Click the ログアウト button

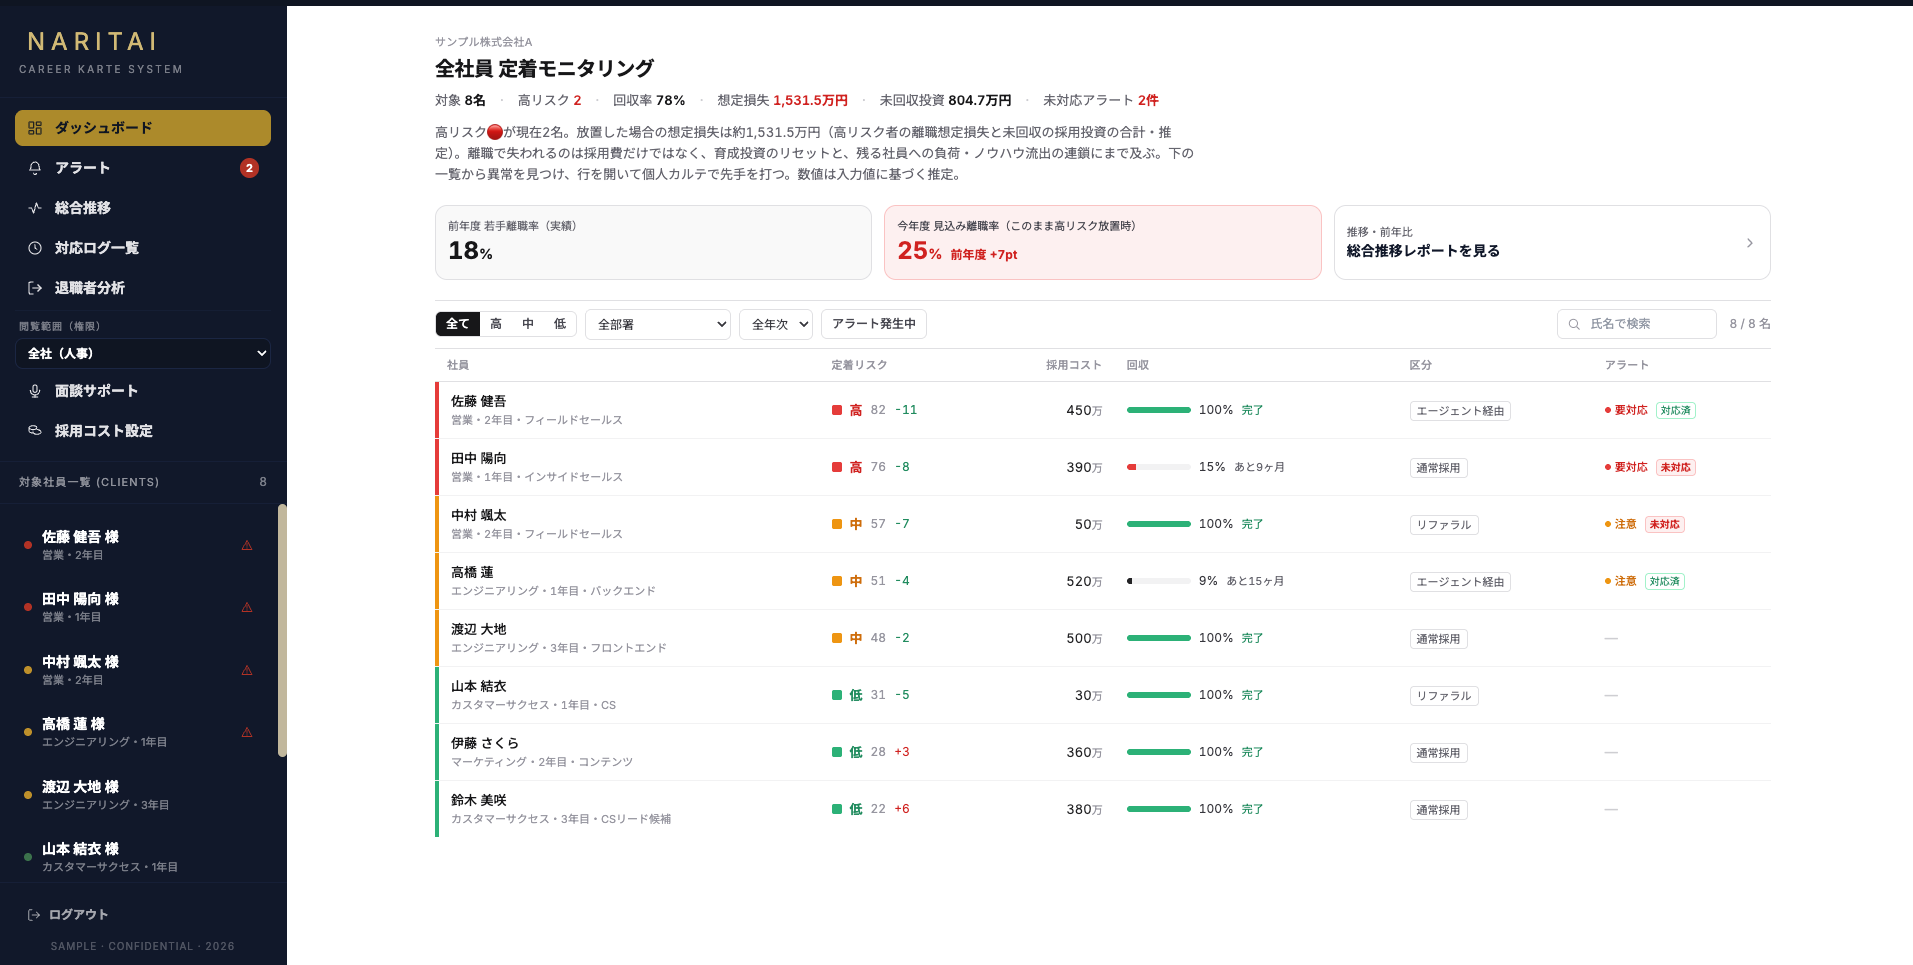(x=68, y=915)
